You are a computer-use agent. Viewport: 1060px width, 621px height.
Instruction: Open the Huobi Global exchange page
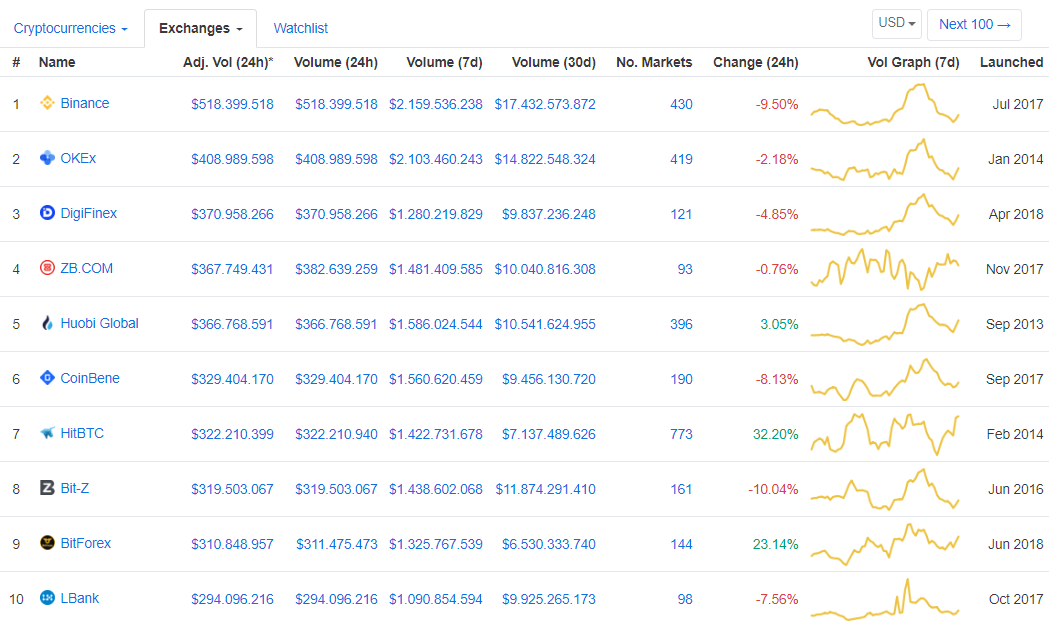tap(99, 323)
